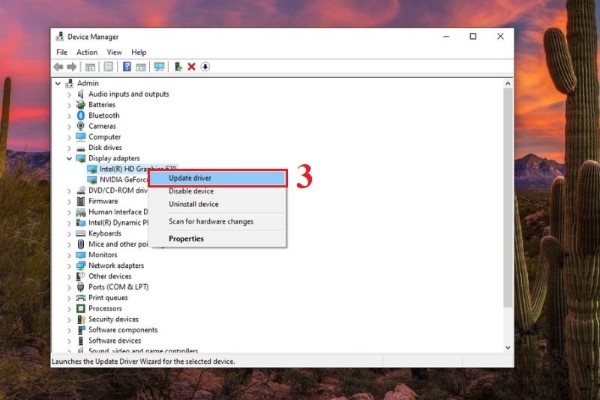
Task: Select the Monitors tree item
Action: click(103, 255)
